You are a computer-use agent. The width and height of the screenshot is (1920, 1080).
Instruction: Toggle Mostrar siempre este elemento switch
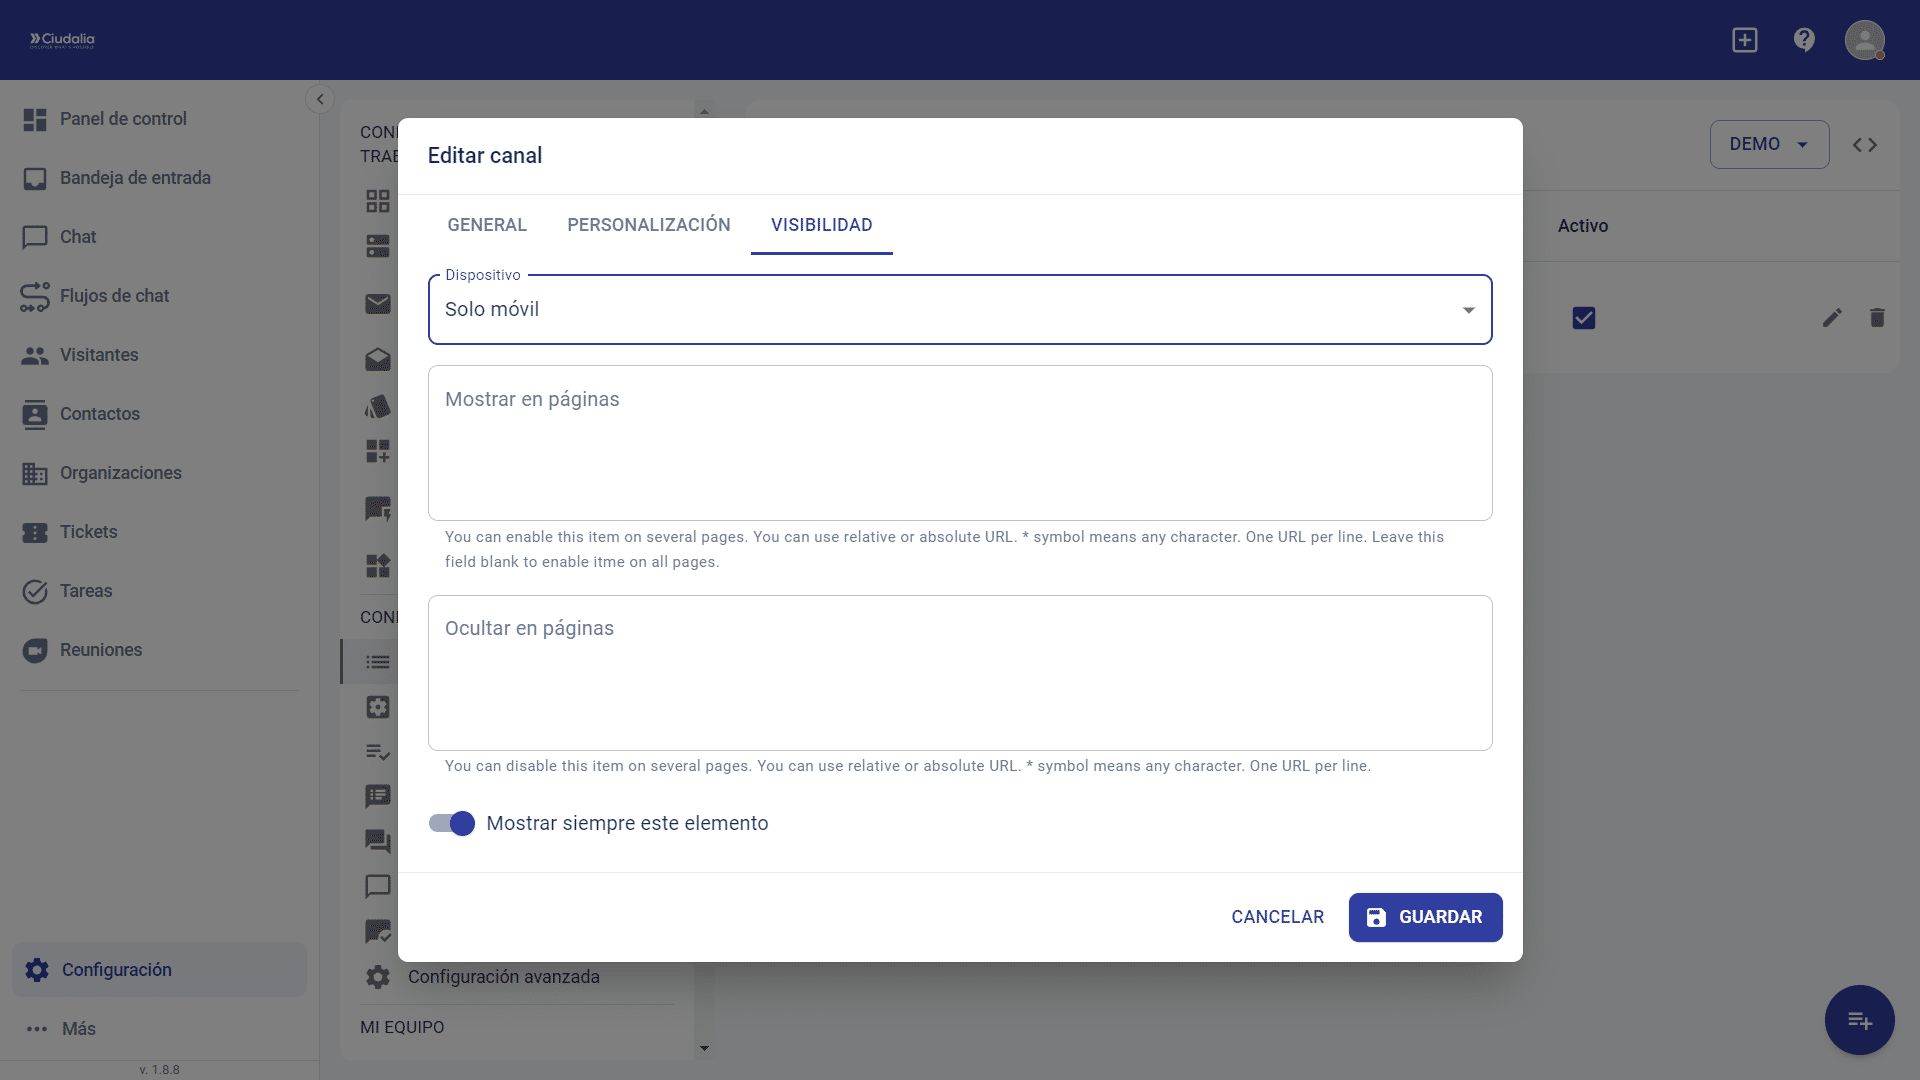pyautogui.click(x=452, y=823)
